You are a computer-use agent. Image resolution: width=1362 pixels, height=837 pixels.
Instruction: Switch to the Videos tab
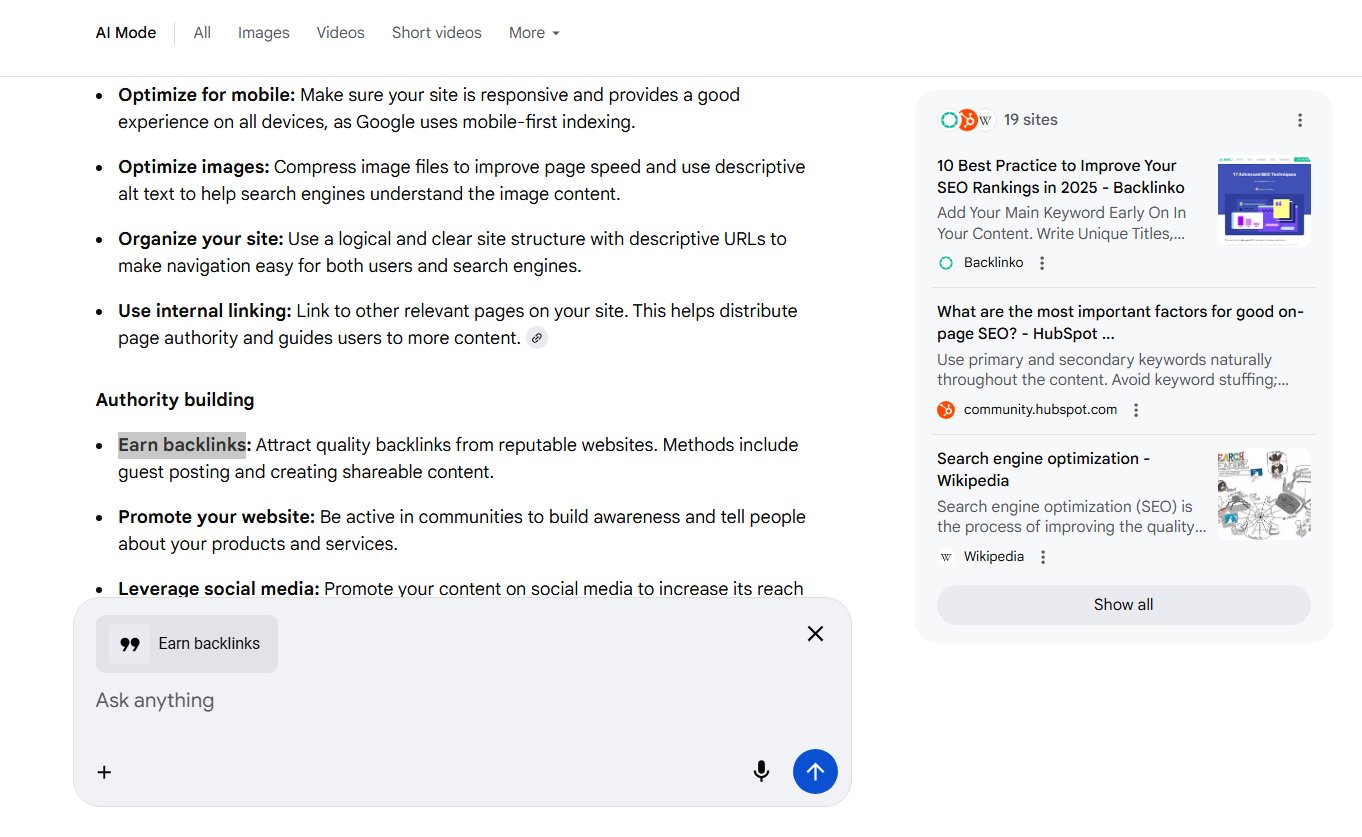(340, 33)
